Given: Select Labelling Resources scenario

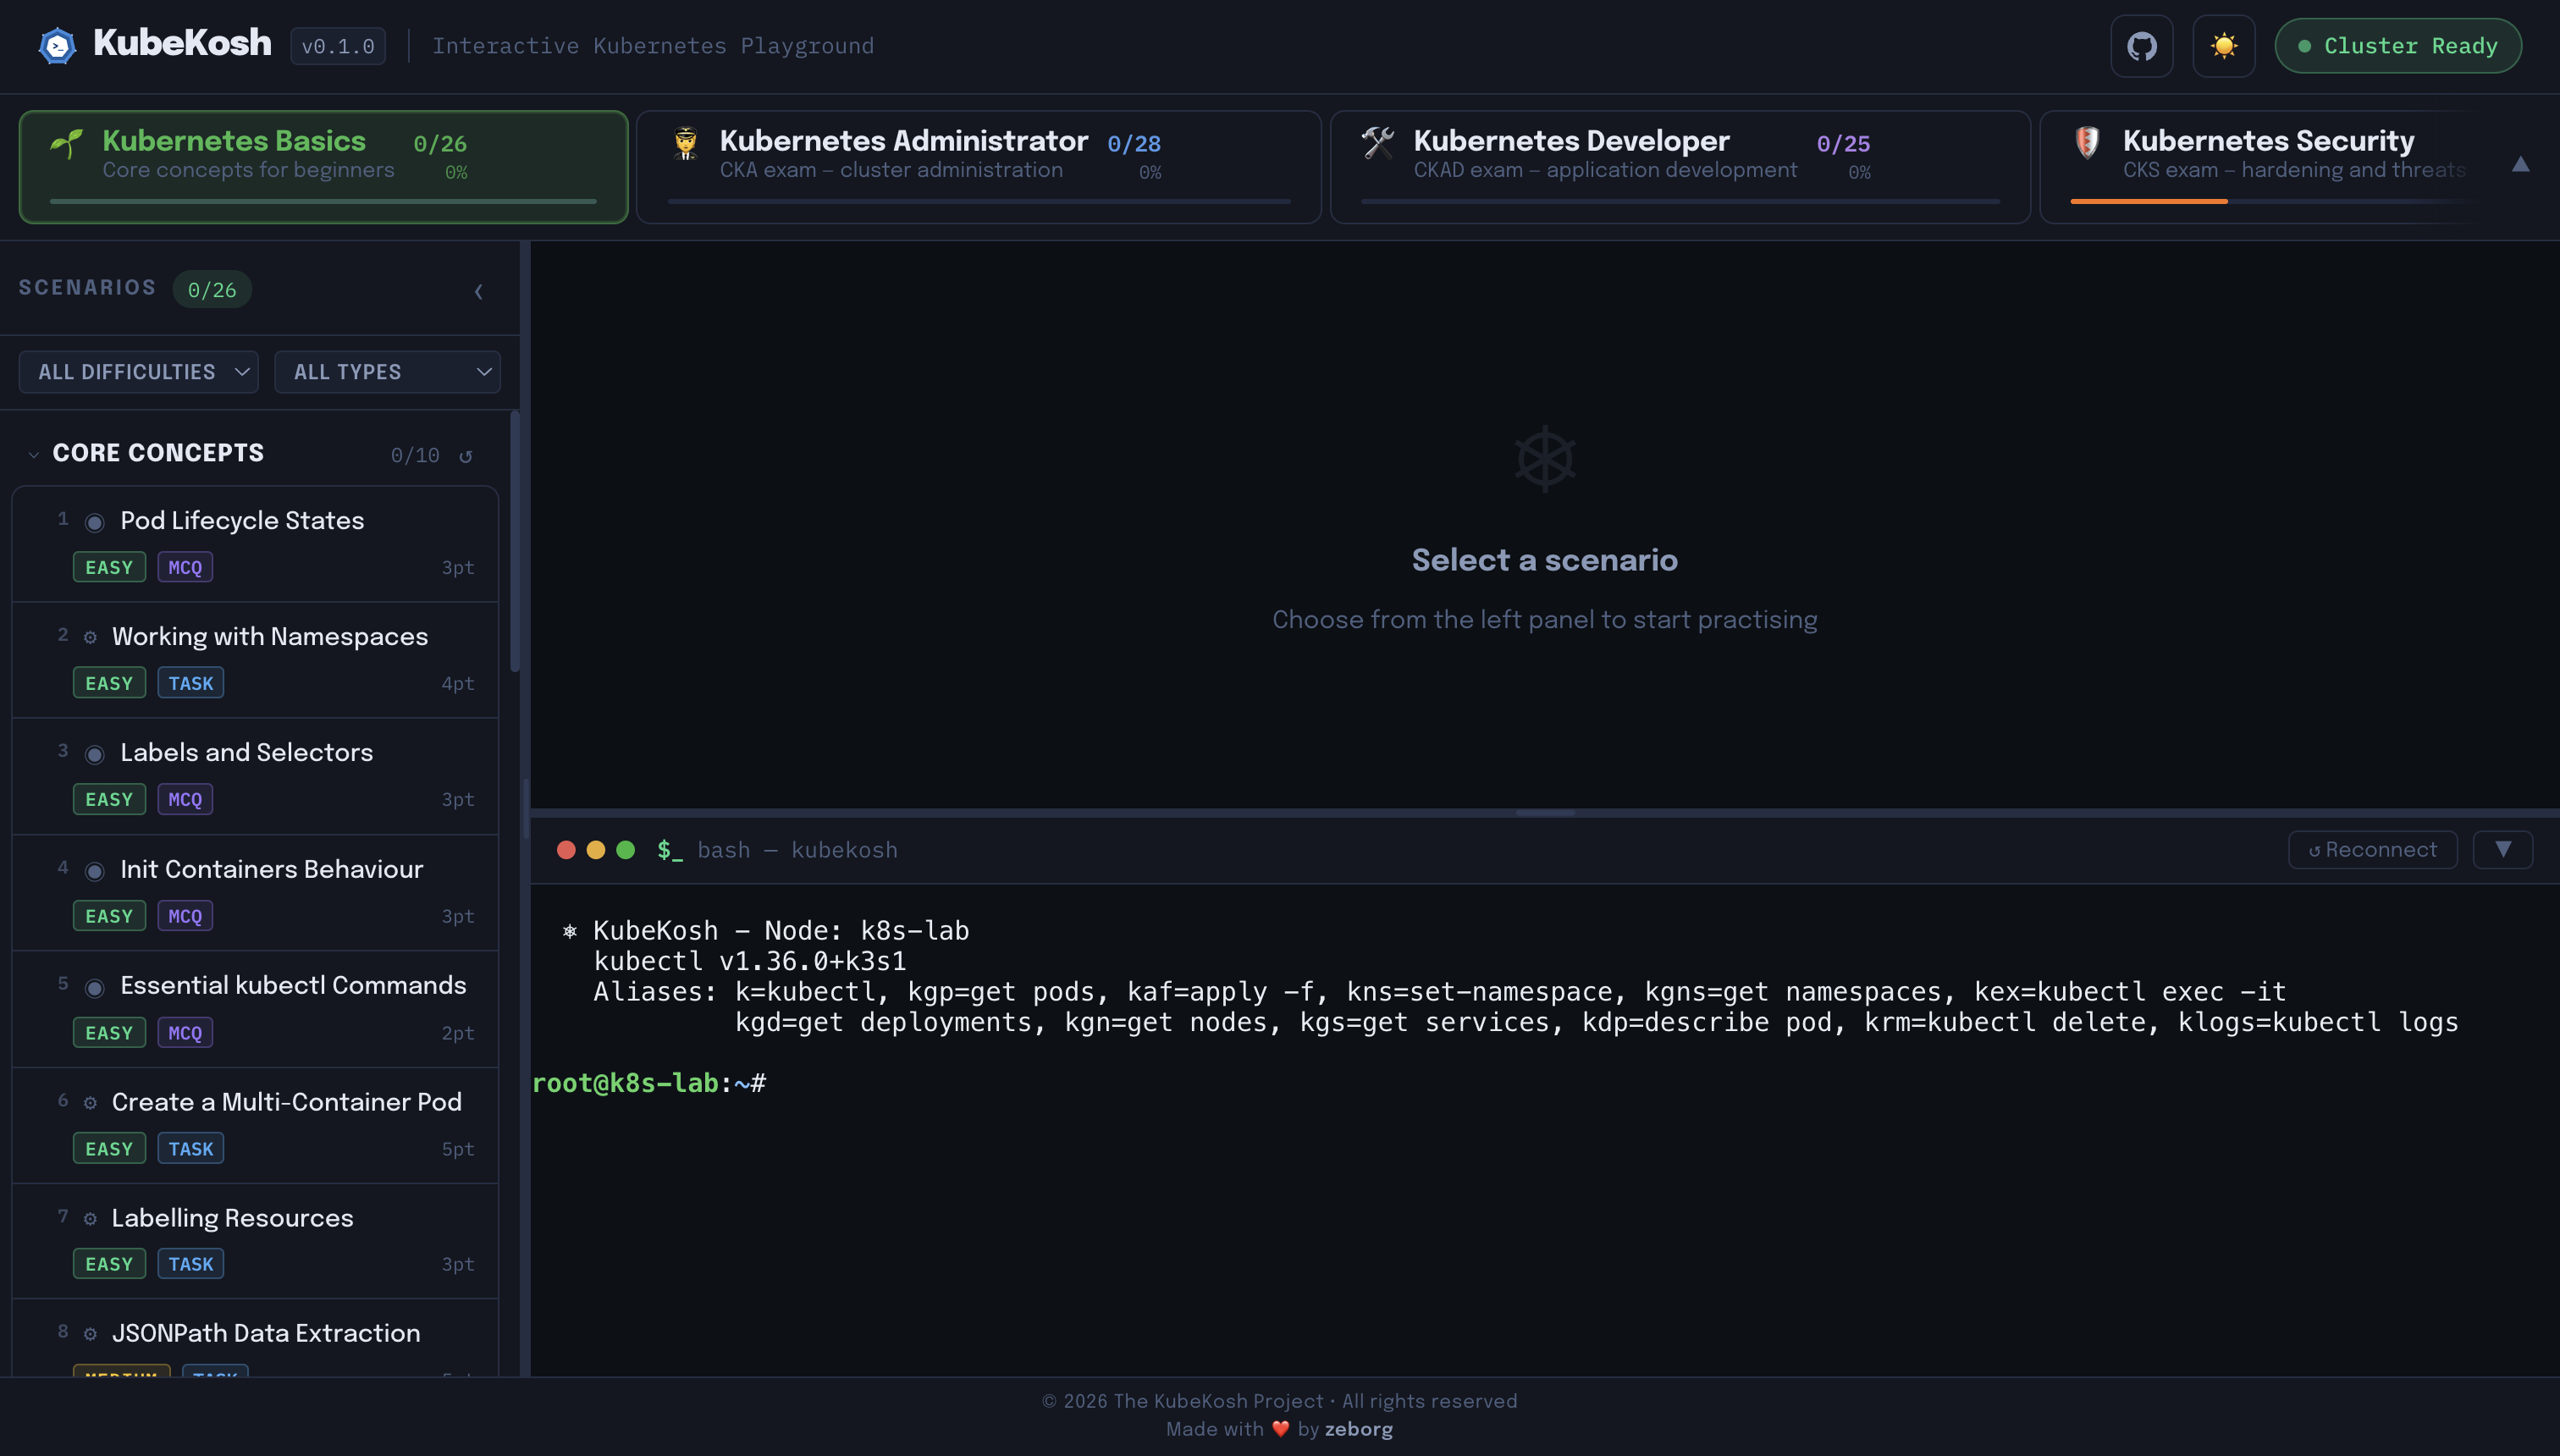Looking at the screenshot, I should coord(255,1241).
